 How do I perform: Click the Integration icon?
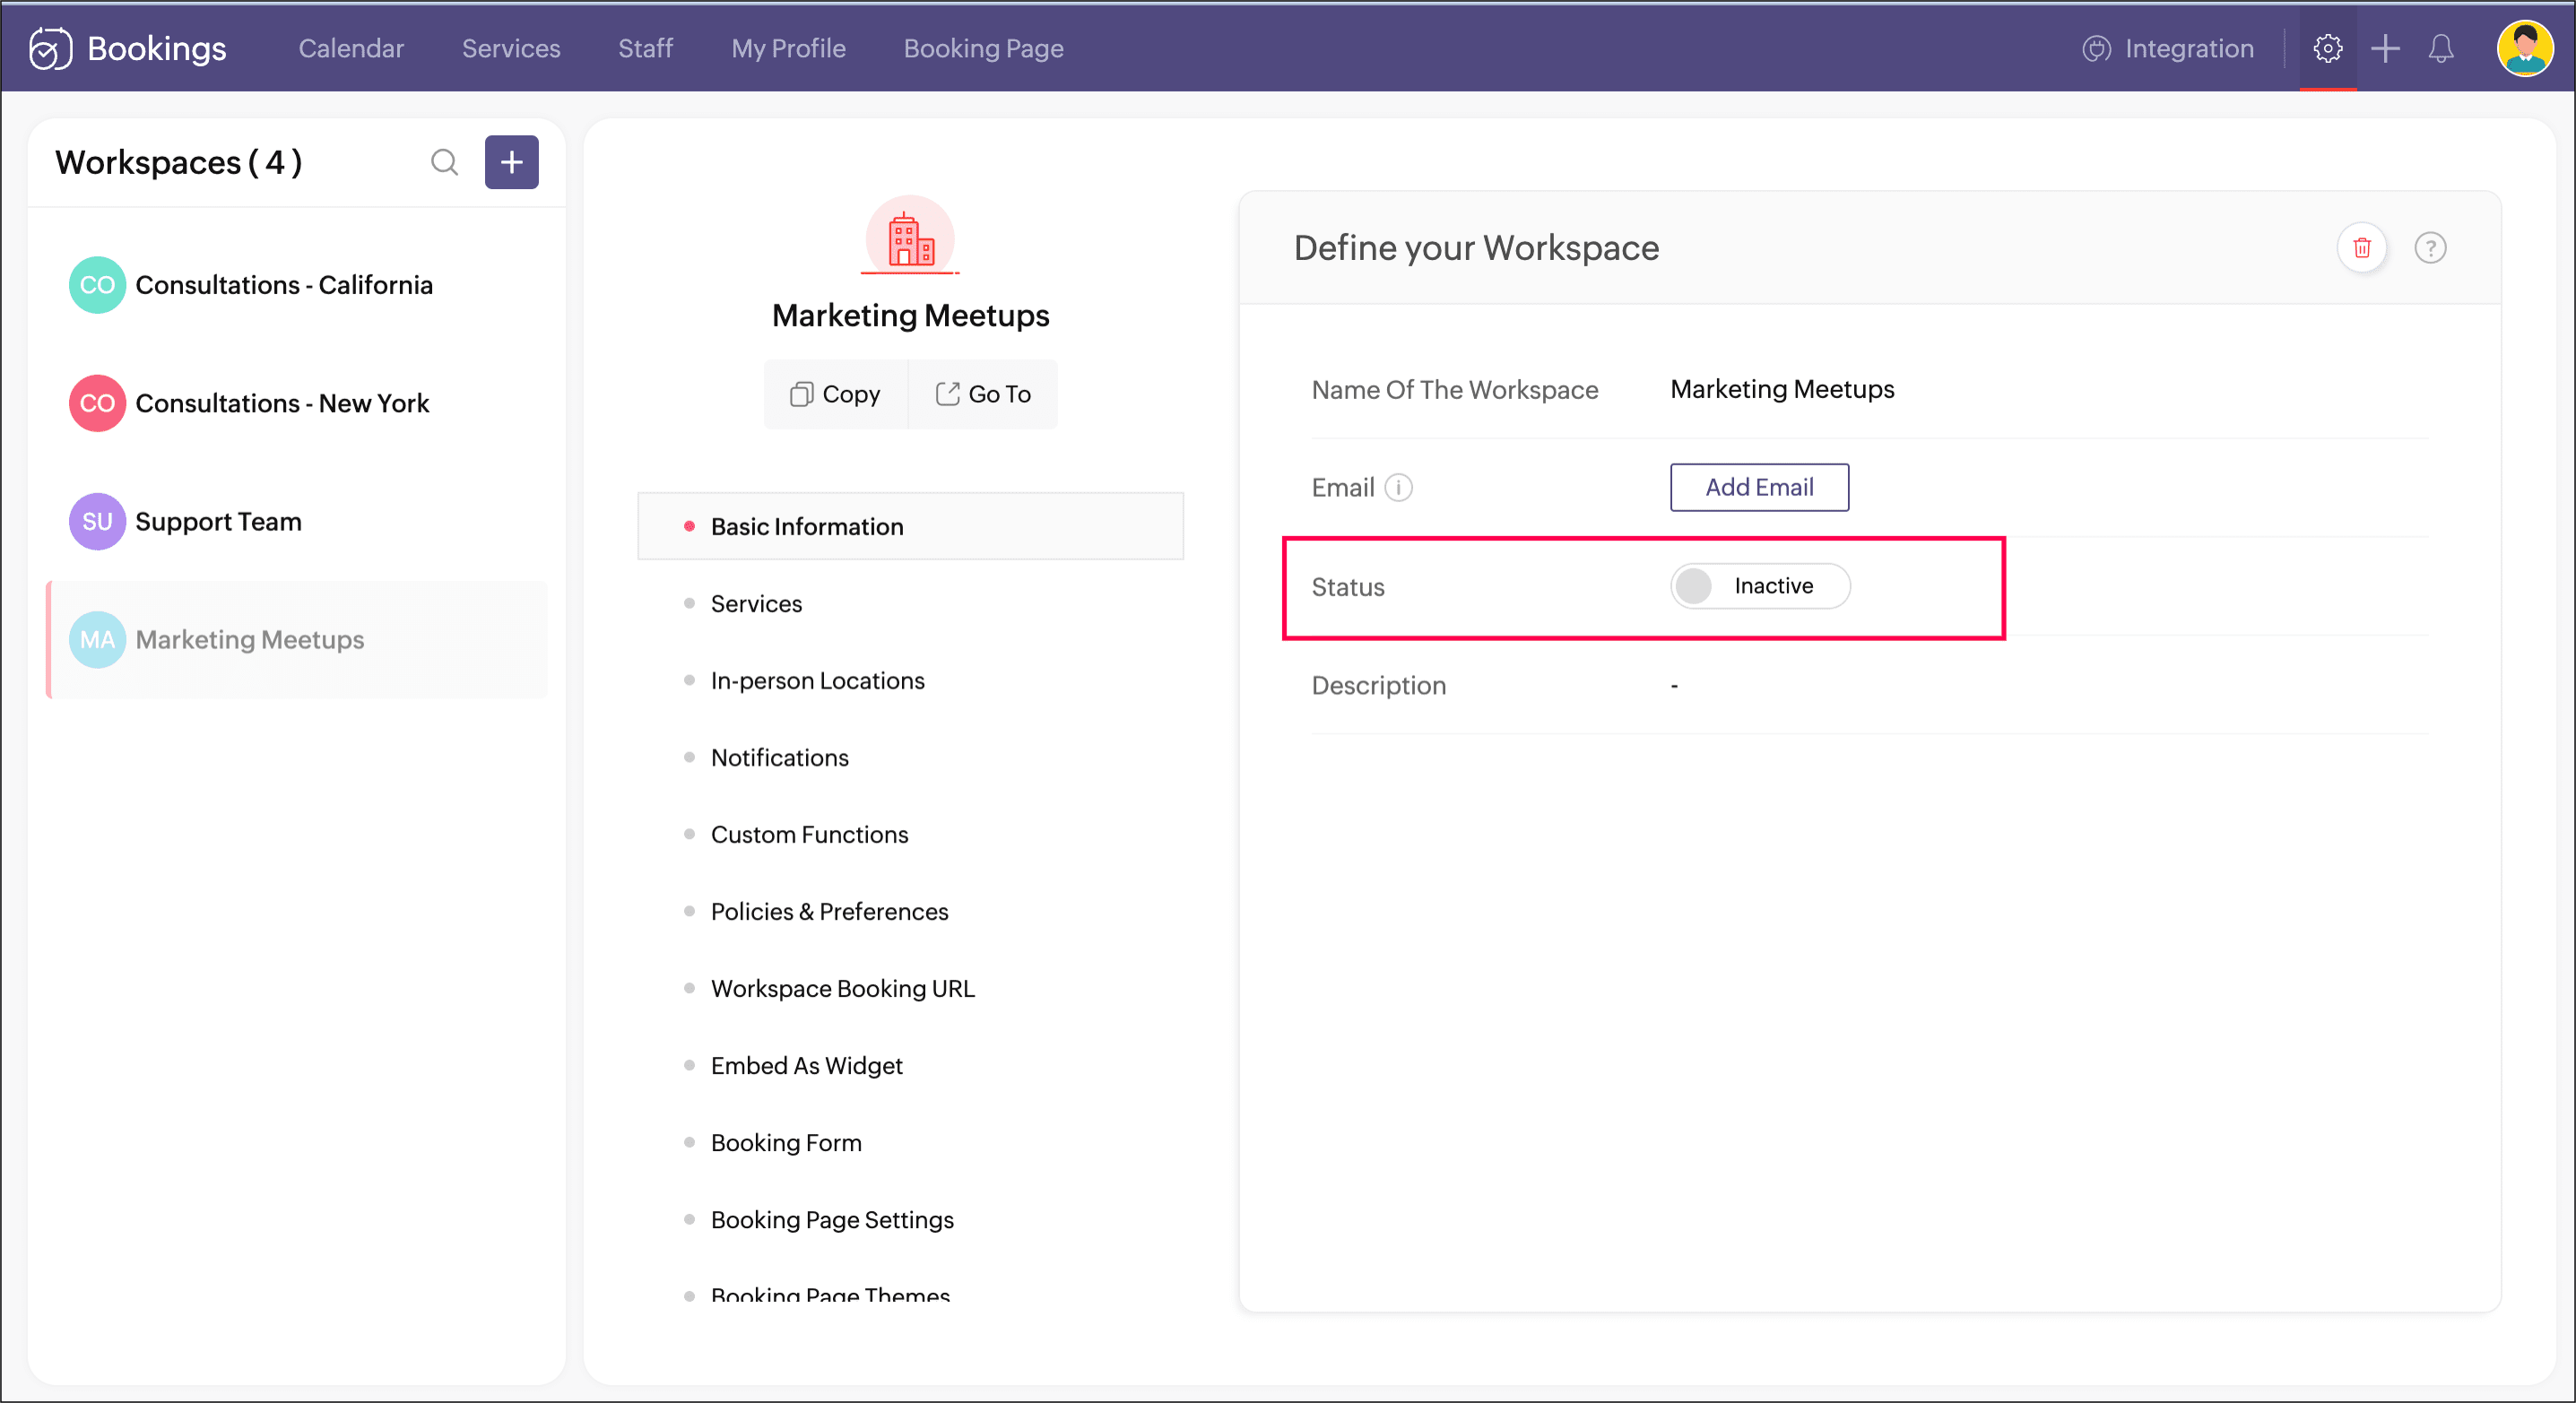tap(2096, 48)
